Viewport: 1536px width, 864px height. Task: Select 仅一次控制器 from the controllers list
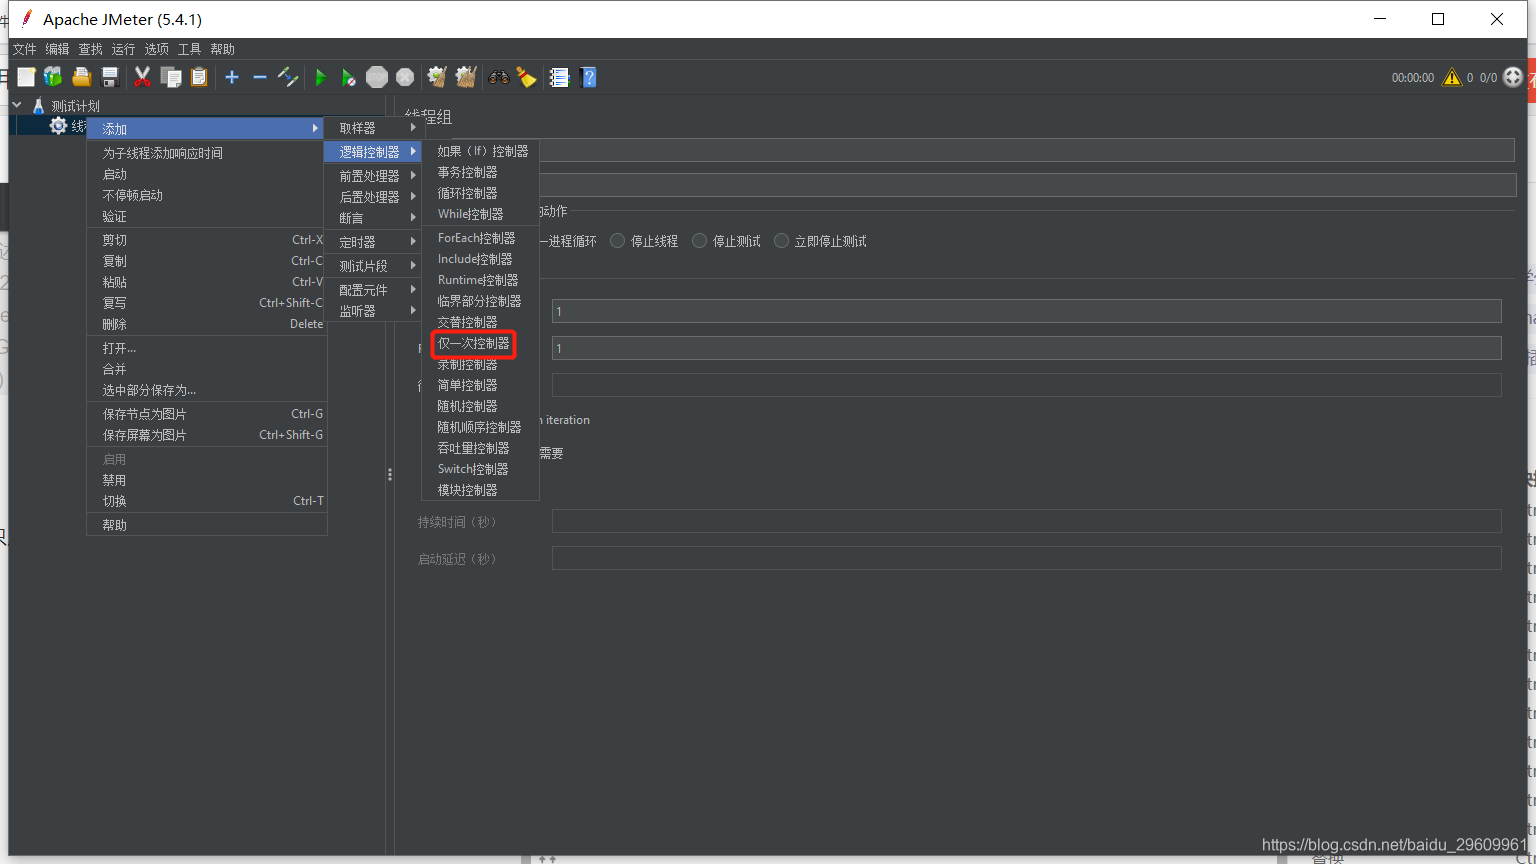tap(472, 343)
